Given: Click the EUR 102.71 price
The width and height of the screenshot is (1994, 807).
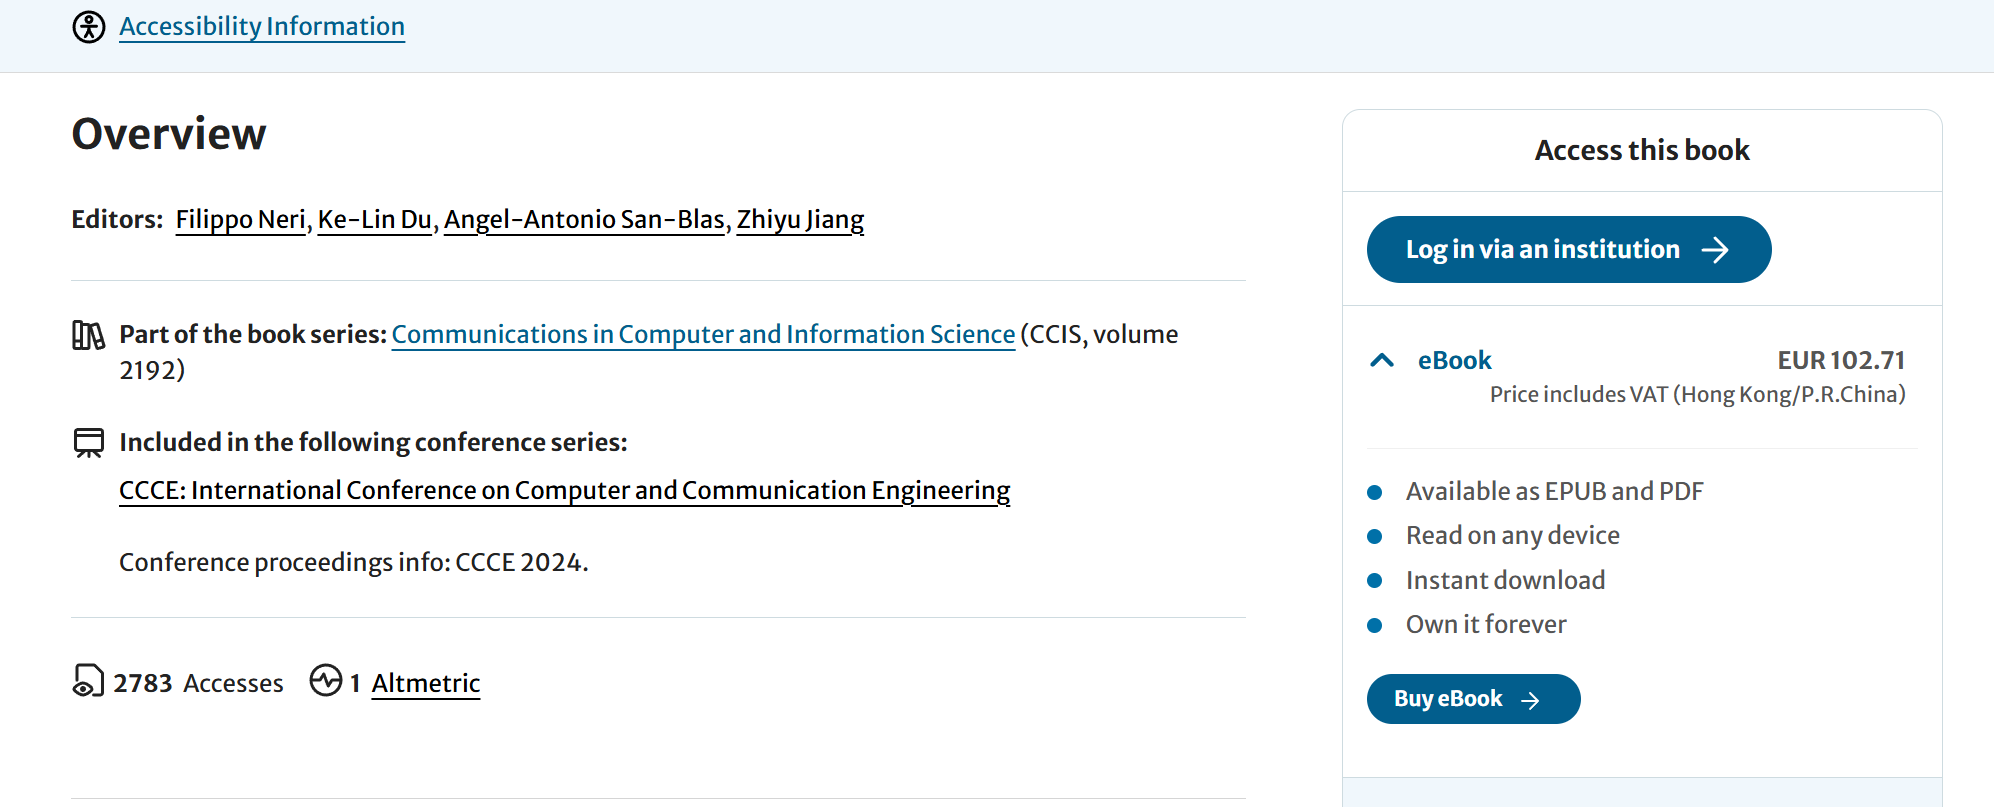Looking at the screenshot, I should (1841, 360).
